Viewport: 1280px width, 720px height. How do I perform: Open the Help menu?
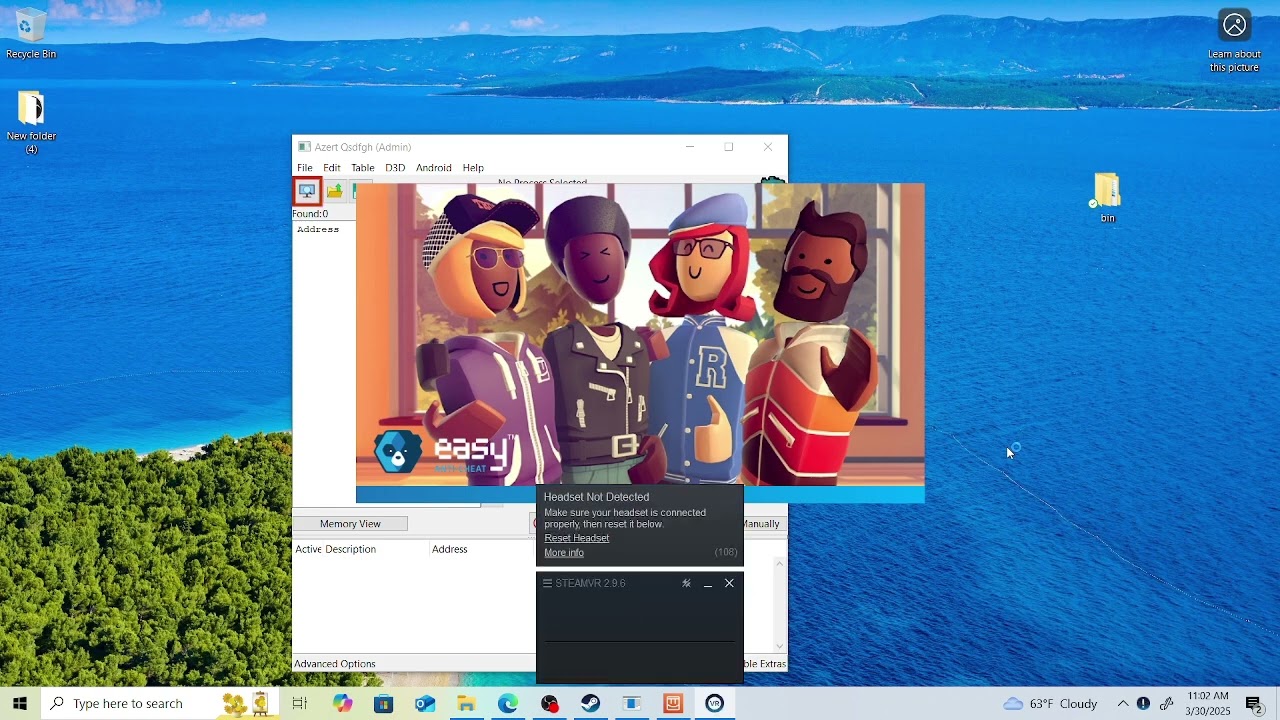[x=473, y=168]
